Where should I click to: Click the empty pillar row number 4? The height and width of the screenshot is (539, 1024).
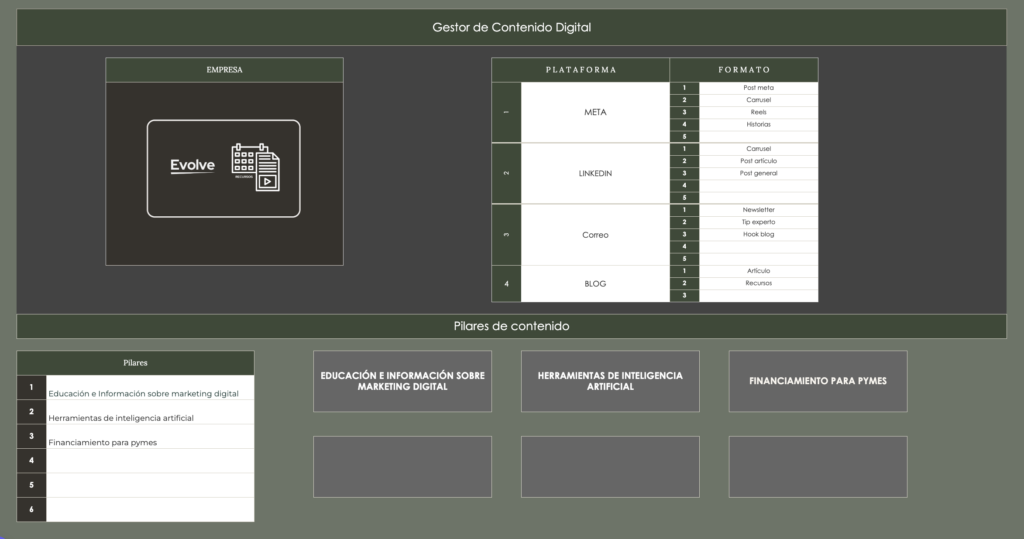pyautogui.click(x=150, y=460)
